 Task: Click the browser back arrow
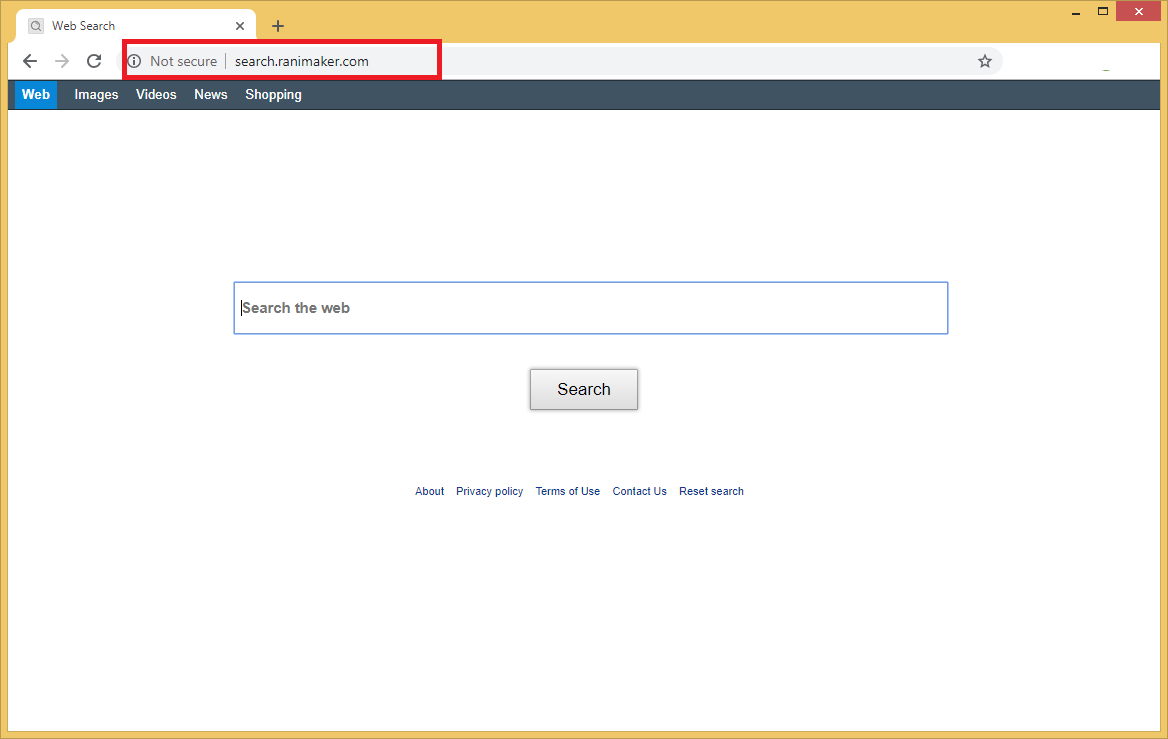(x=30, y=61)
